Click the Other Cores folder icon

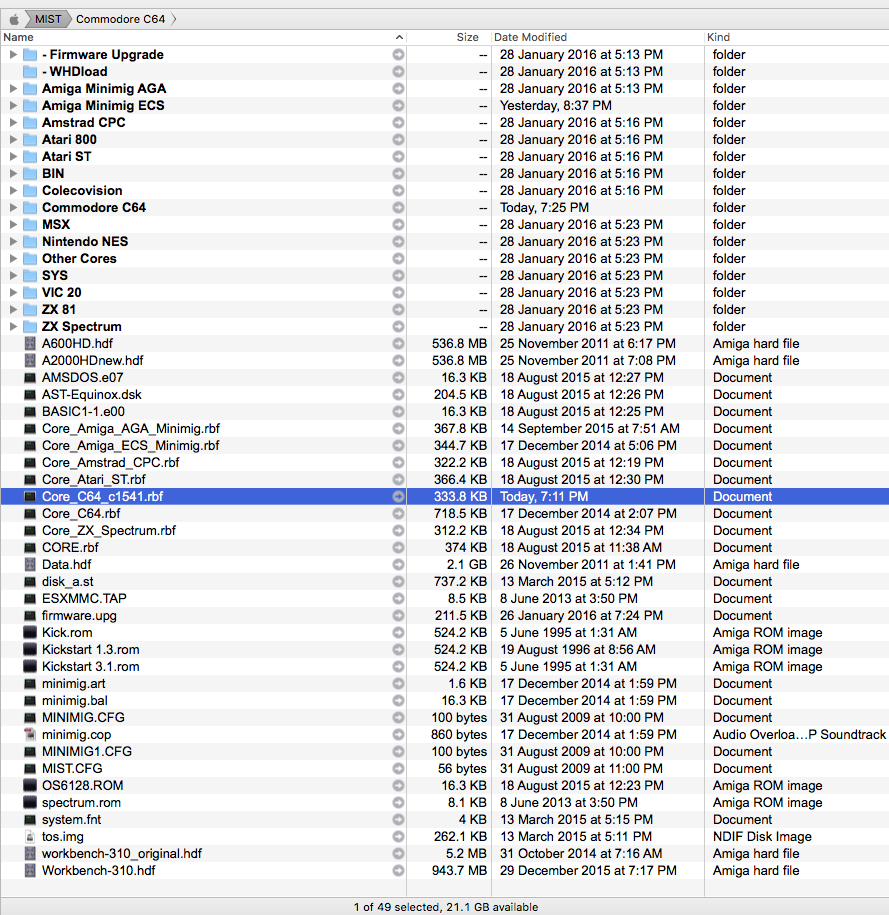pos(30,259)
